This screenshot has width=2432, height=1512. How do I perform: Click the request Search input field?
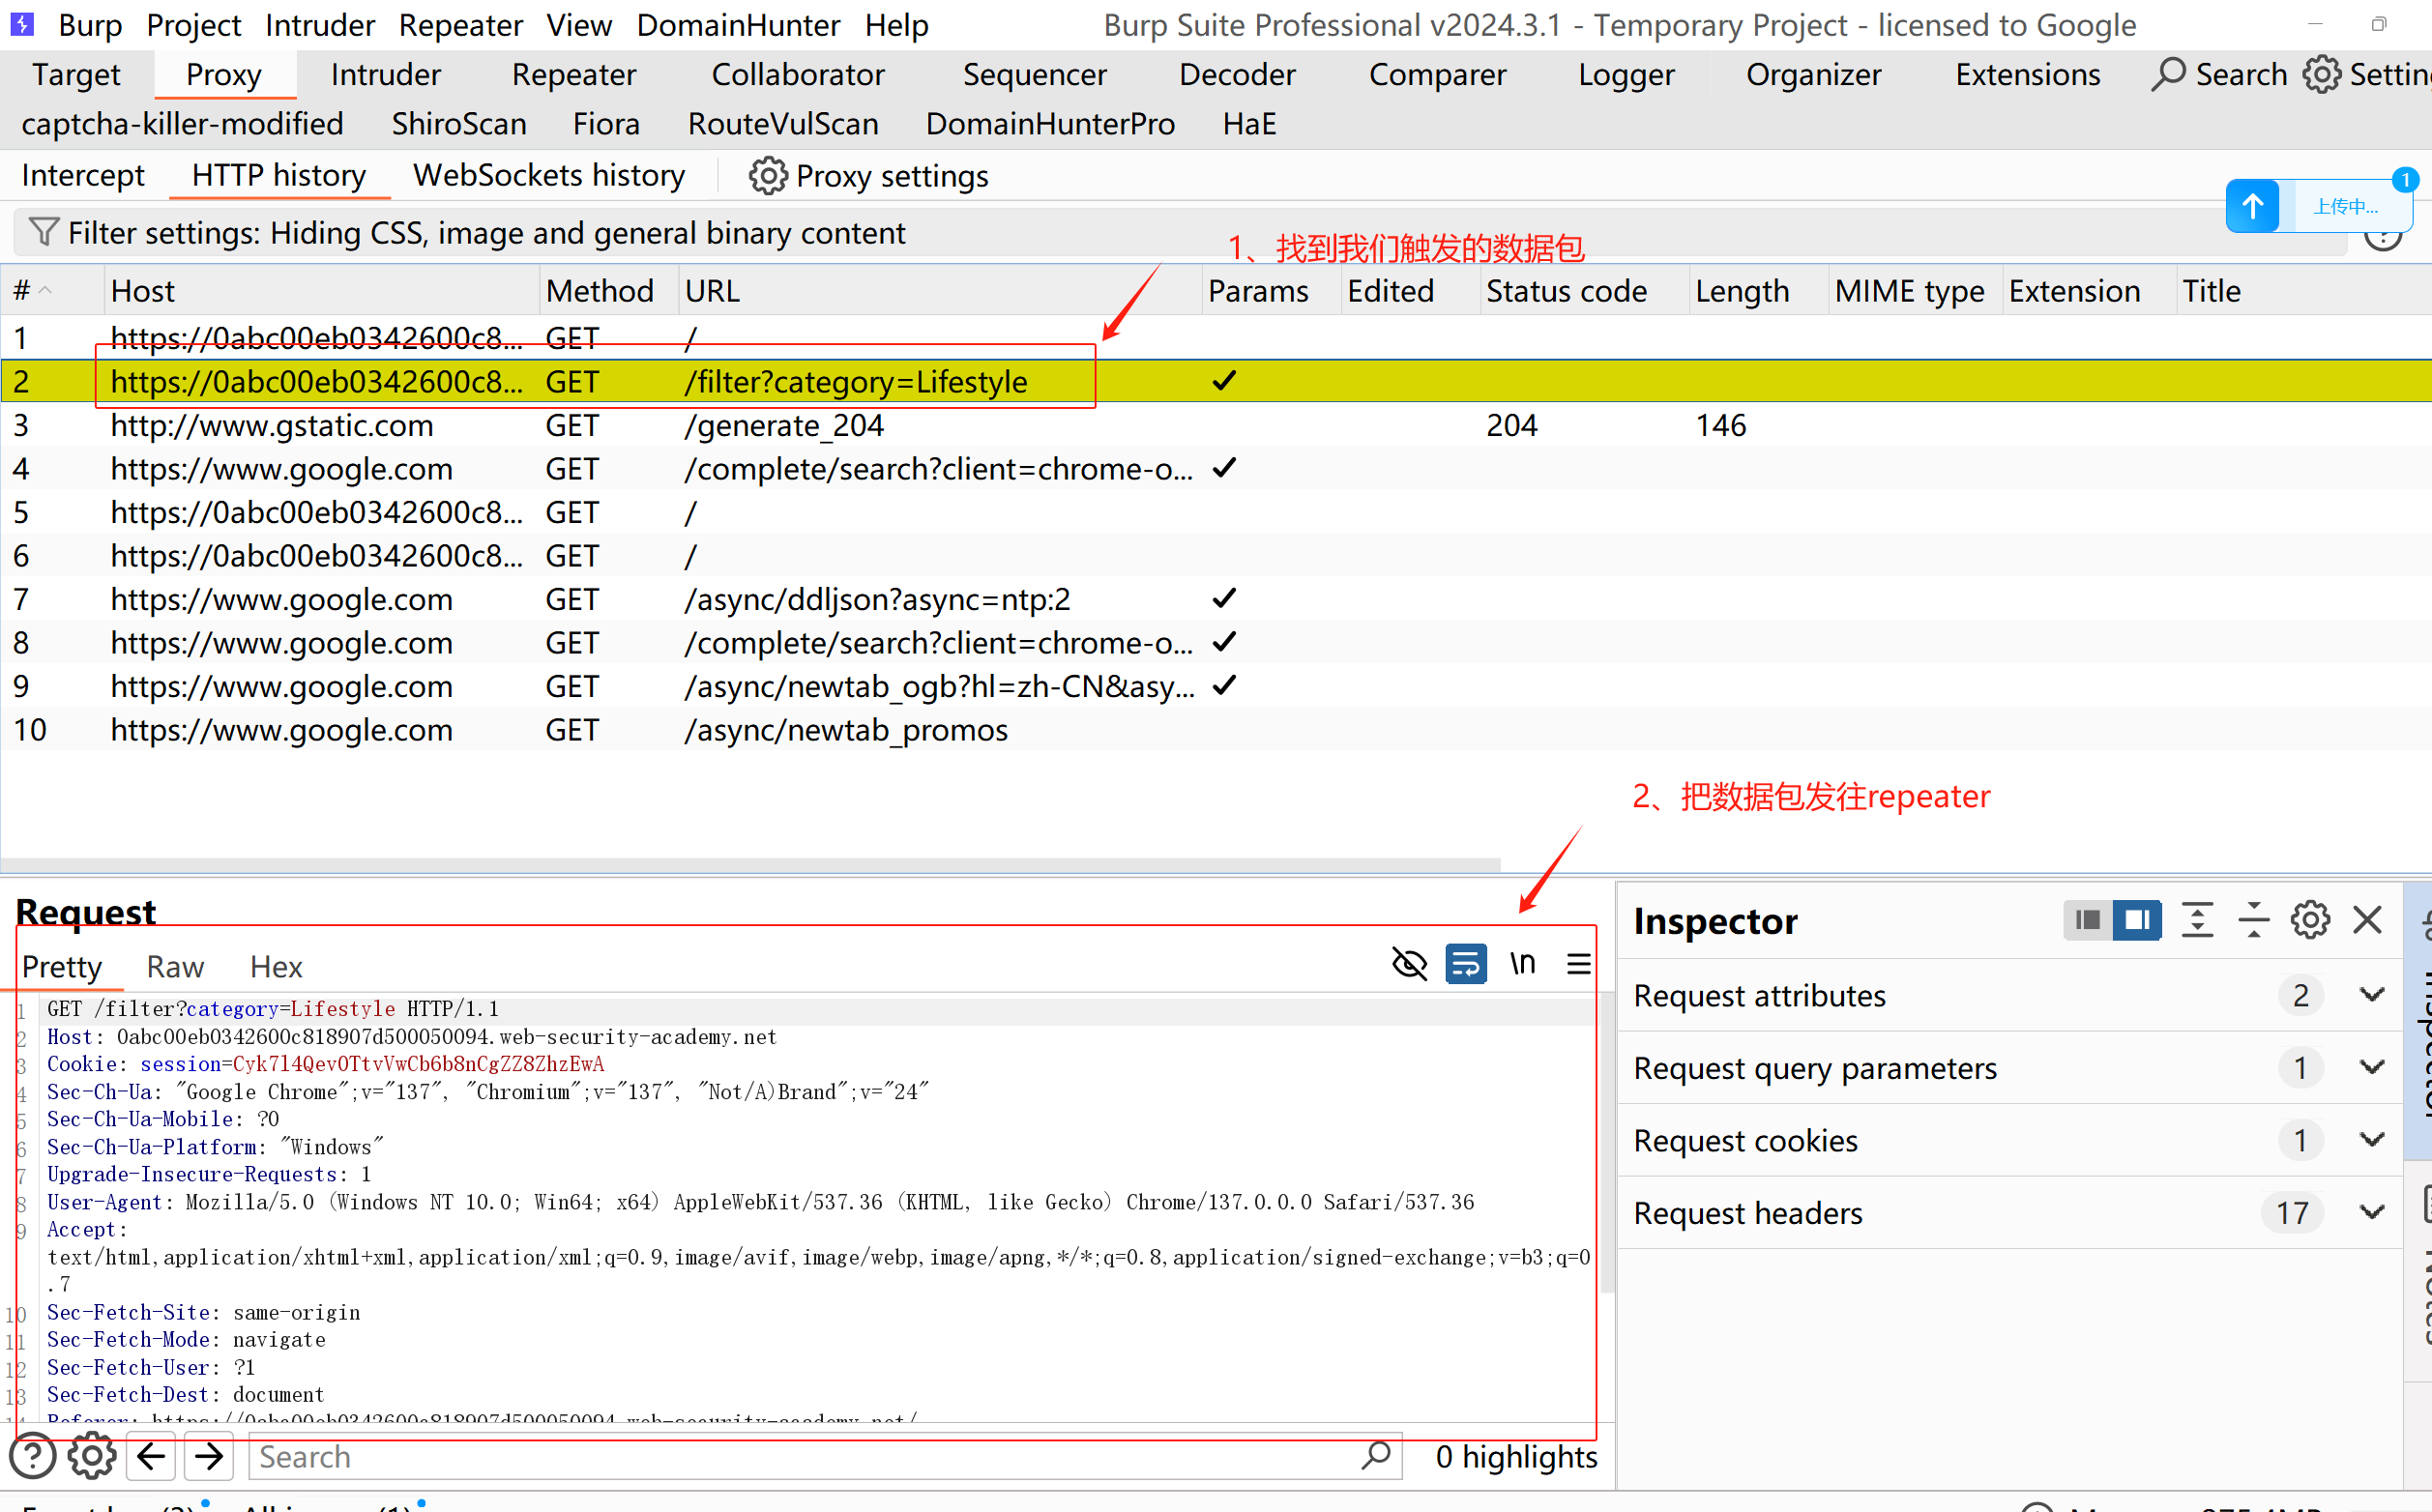[800, 1457]
